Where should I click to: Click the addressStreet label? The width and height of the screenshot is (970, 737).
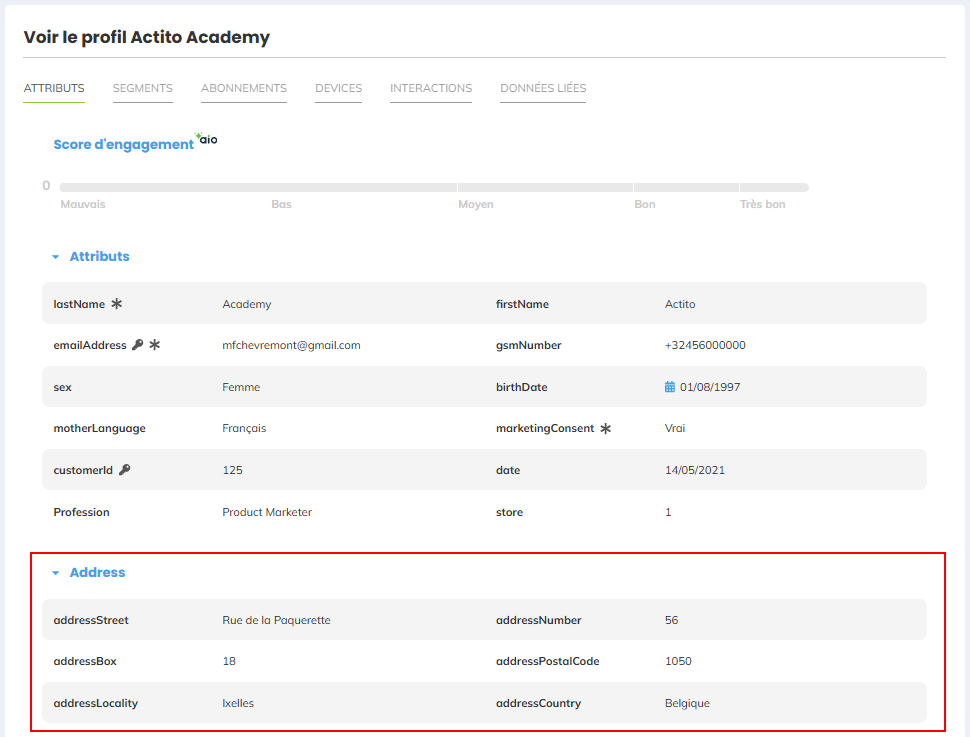point(91,620)
